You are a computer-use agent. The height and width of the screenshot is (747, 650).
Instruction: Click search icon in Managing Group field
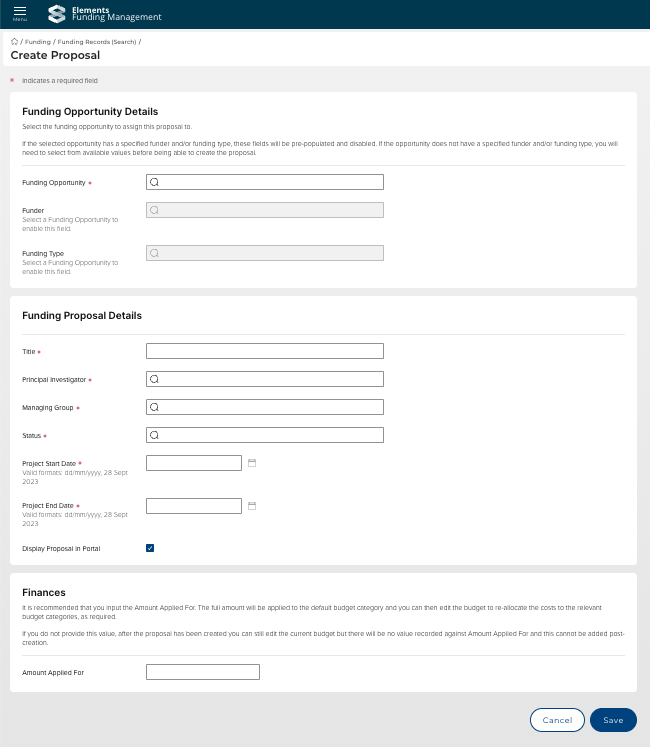[x=155, y=408]
